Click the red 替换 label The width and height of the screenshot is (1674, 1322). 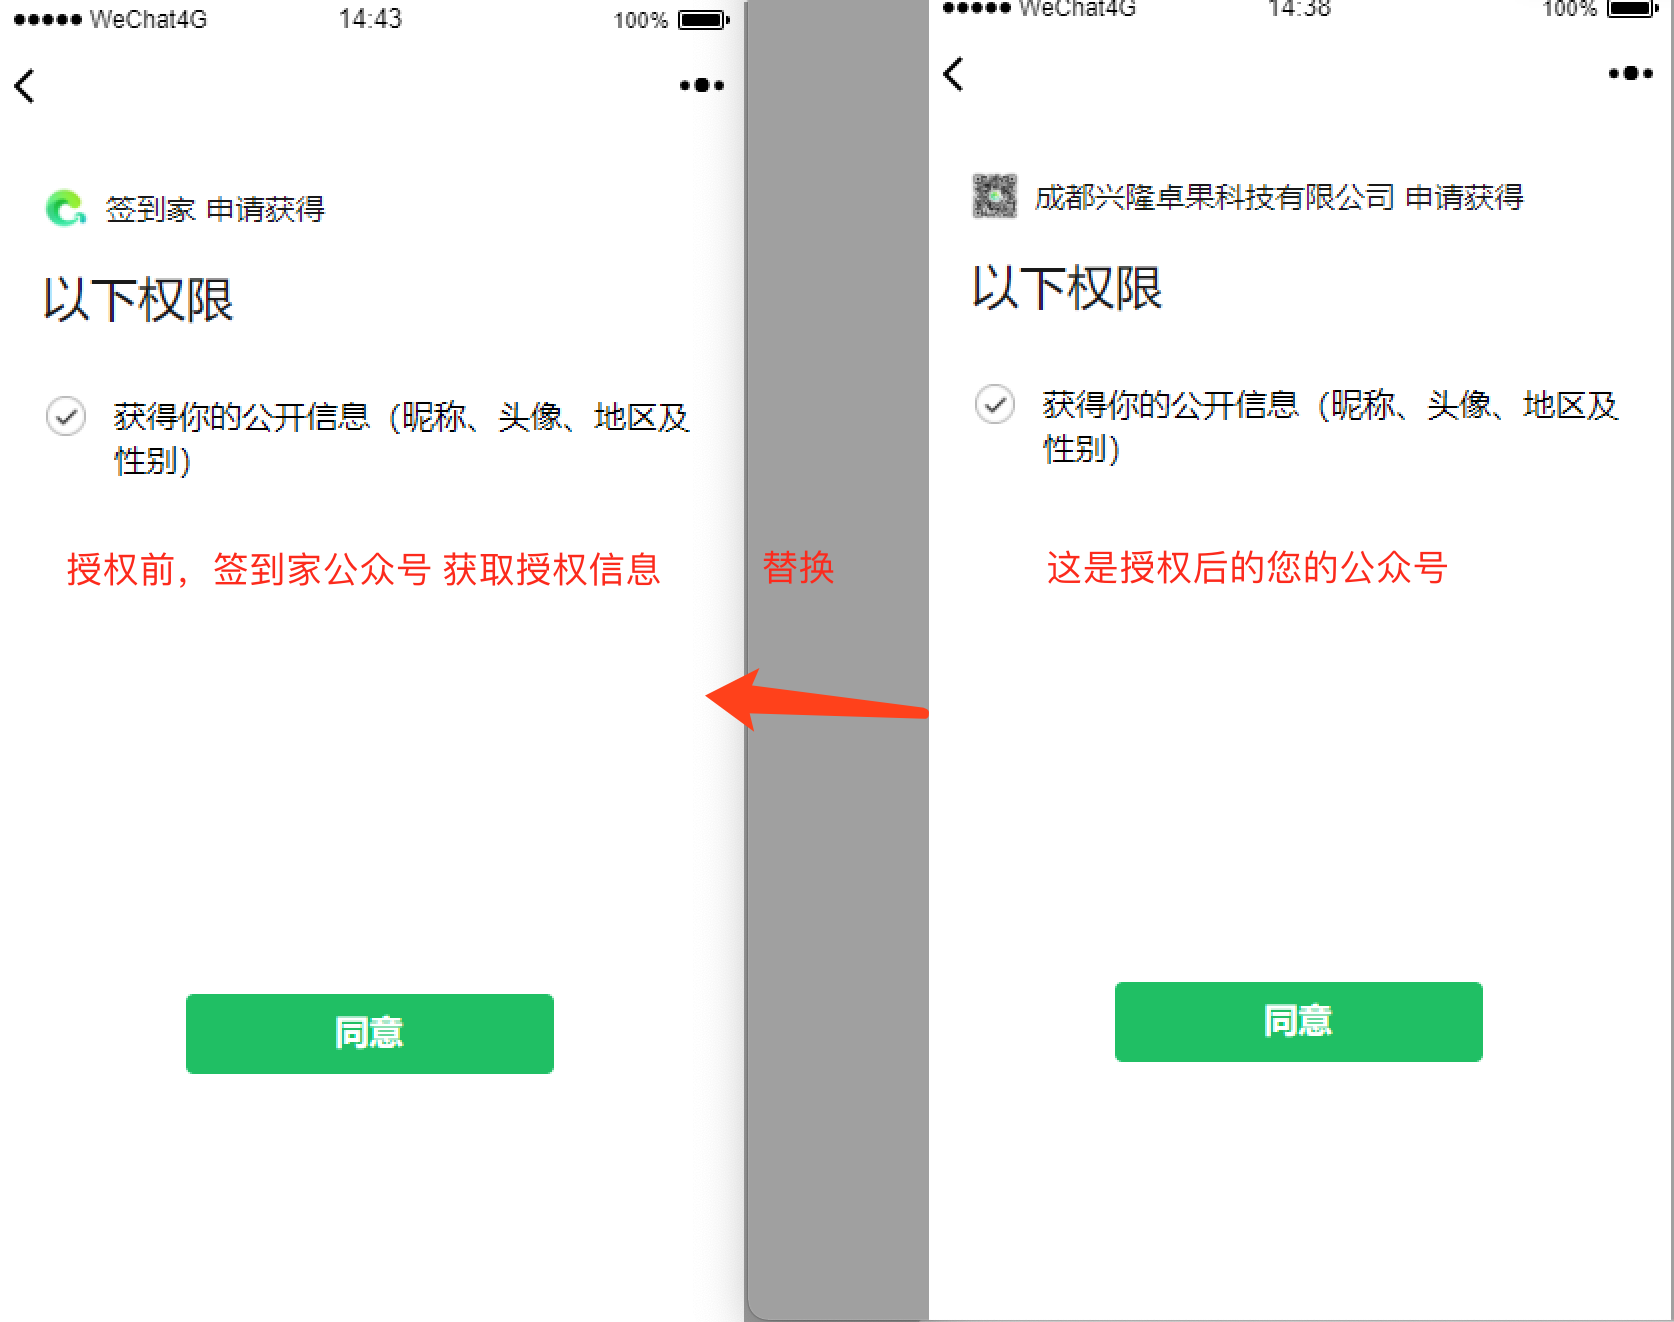798,567
